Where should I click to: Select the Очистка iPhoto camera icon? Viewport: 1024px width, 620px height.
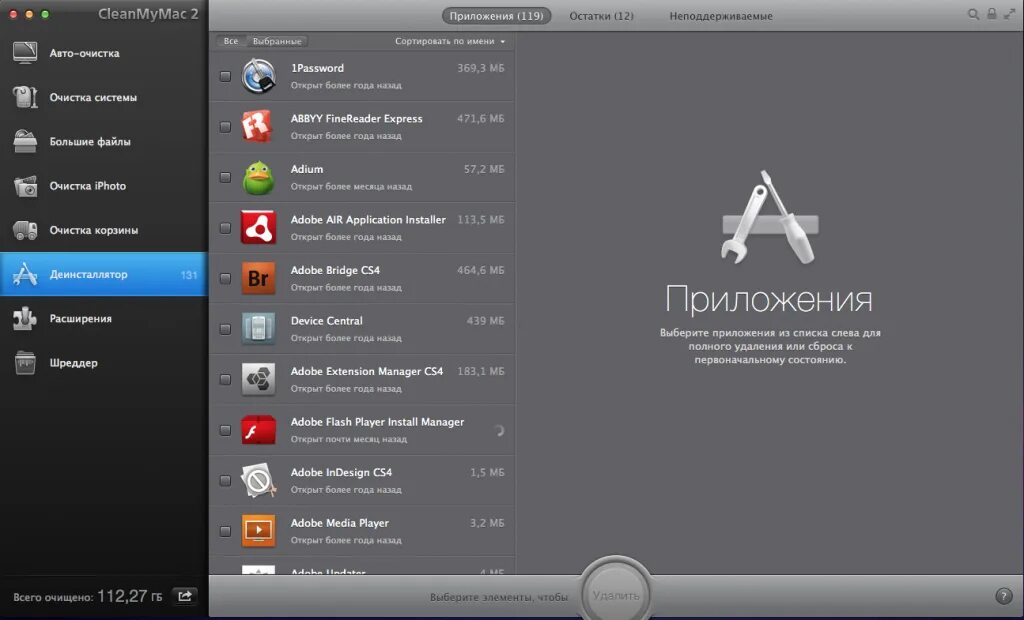click(x=25, y=186)
